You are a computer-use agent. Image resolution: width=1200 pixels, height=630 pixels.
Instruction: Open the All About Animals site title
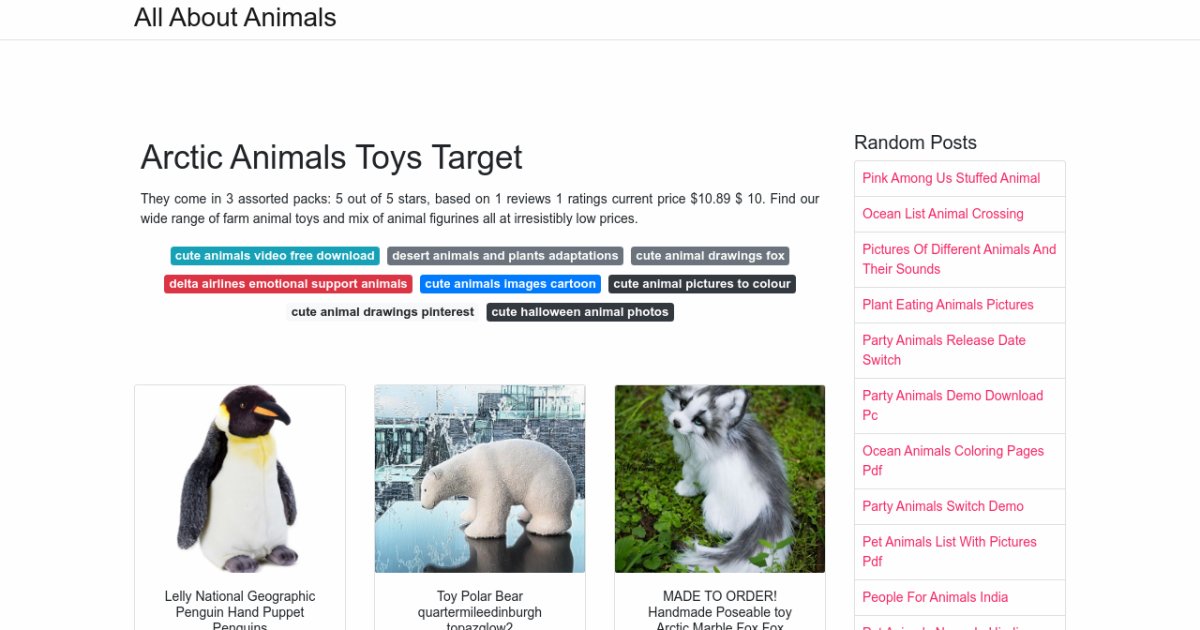235,18
